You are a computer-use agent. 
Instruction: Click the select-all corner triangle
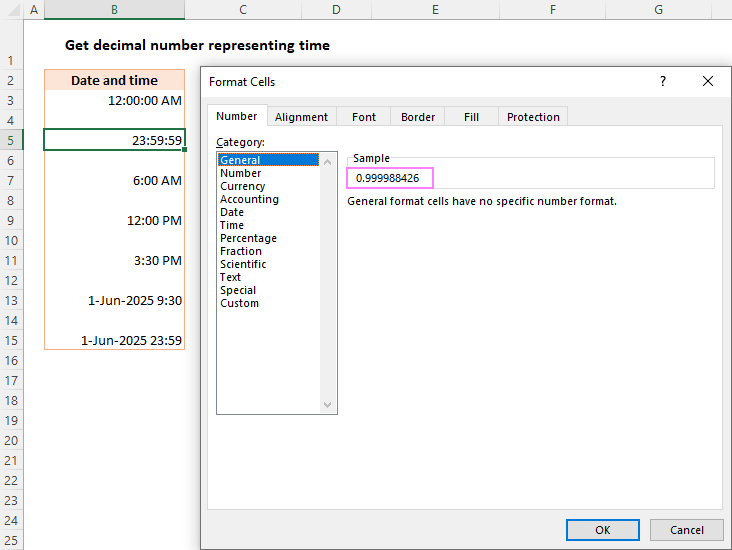click(12, 9)
